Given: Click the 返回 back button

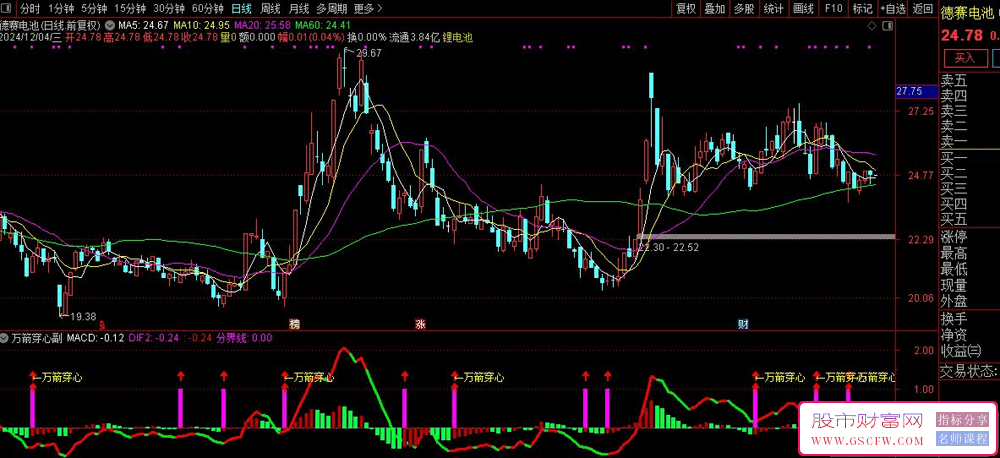Looking at the screenshot, I should (922, 9).
